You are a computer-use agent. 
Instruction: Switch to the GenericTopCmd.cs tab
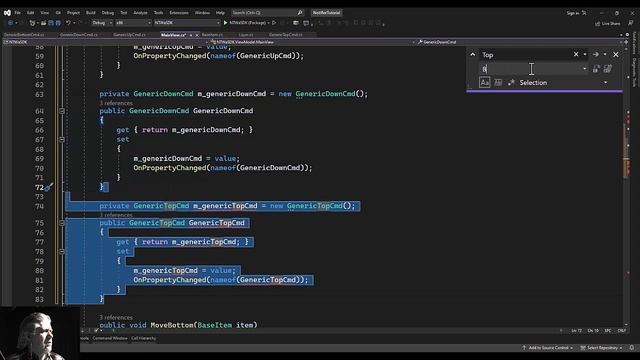(286, 35)
